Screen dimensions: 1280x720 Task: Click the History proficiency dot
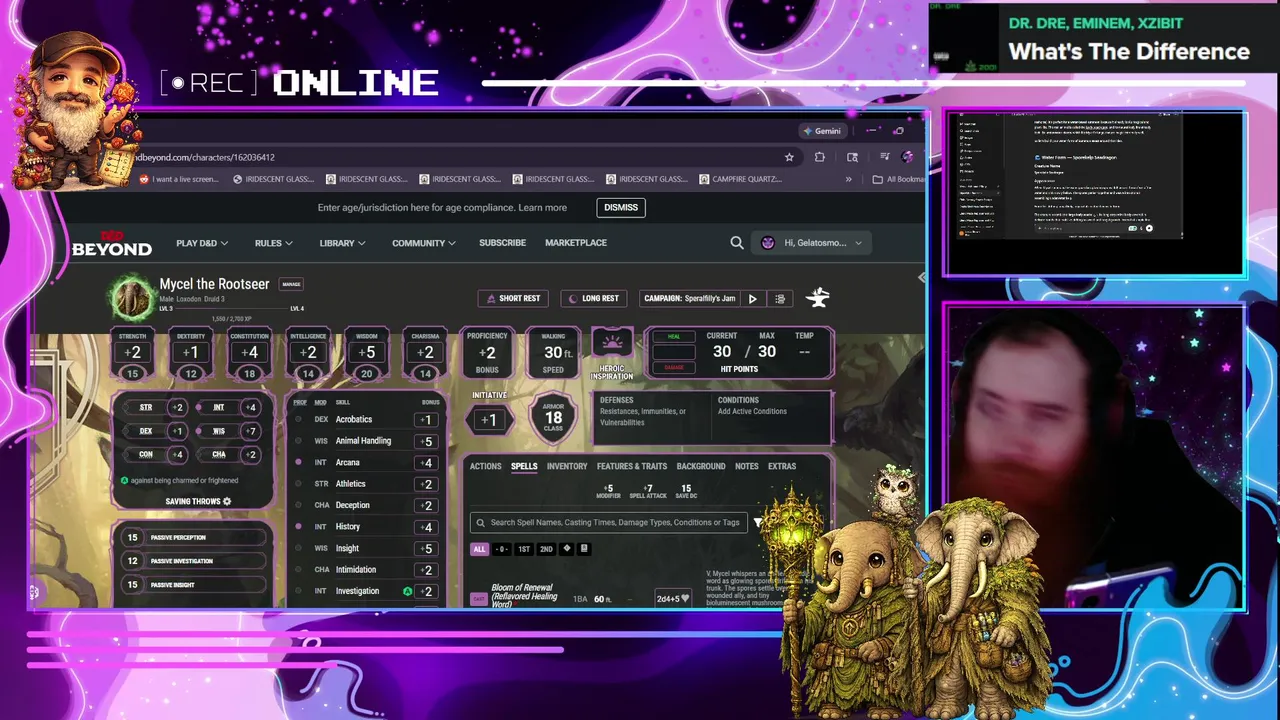298,526
